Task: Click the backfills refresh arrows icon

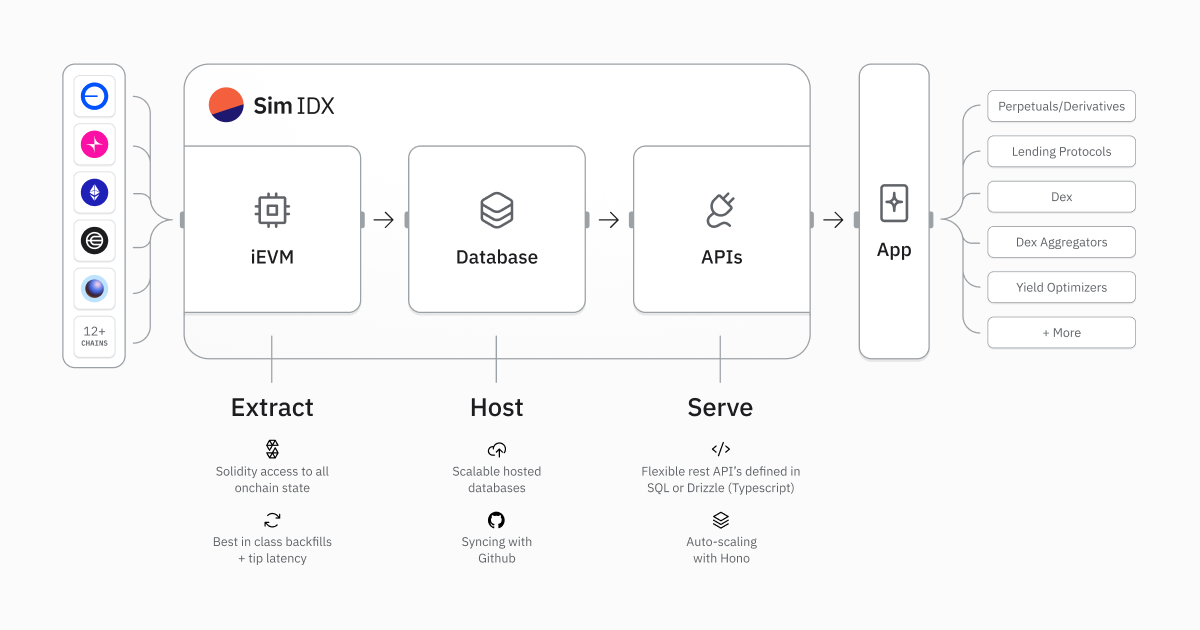Action: 272,520
